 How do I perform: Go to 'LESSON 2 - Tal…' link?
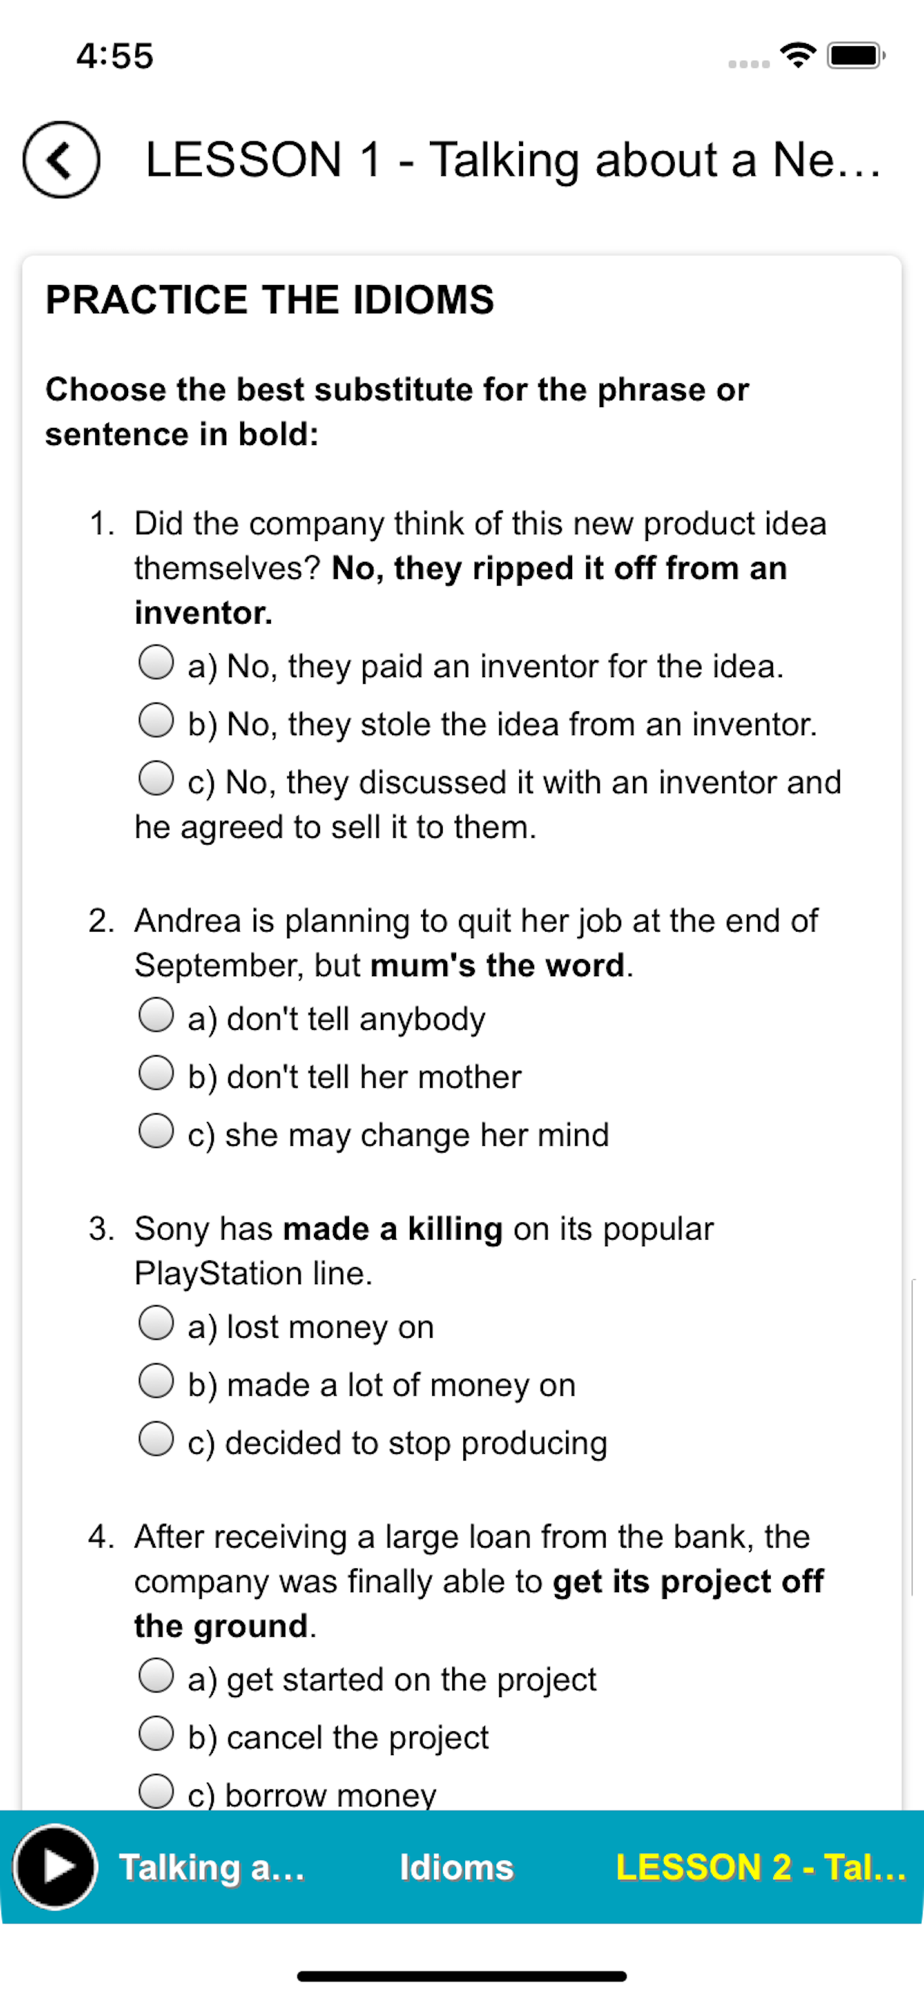pyautogui.click(x=760, y=1867)
